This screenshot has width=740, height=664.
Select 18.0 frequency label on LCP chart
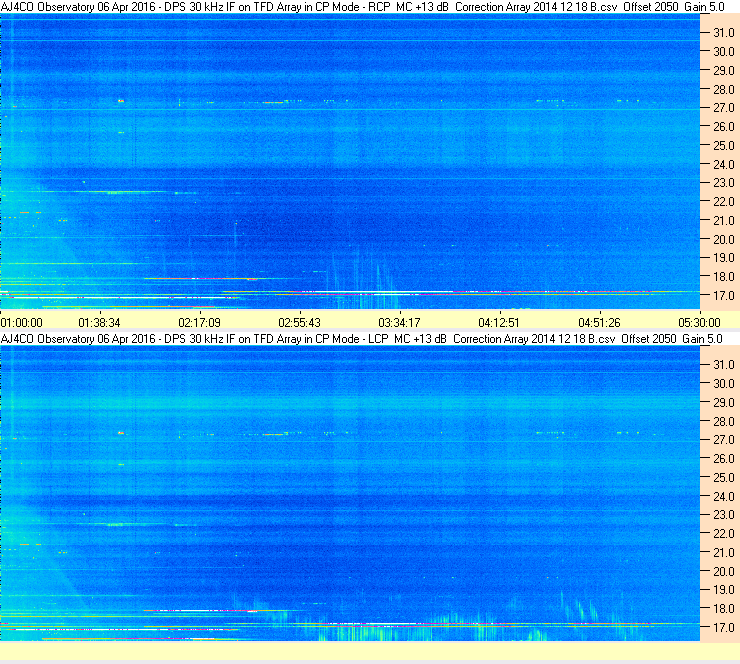point(724,609)
